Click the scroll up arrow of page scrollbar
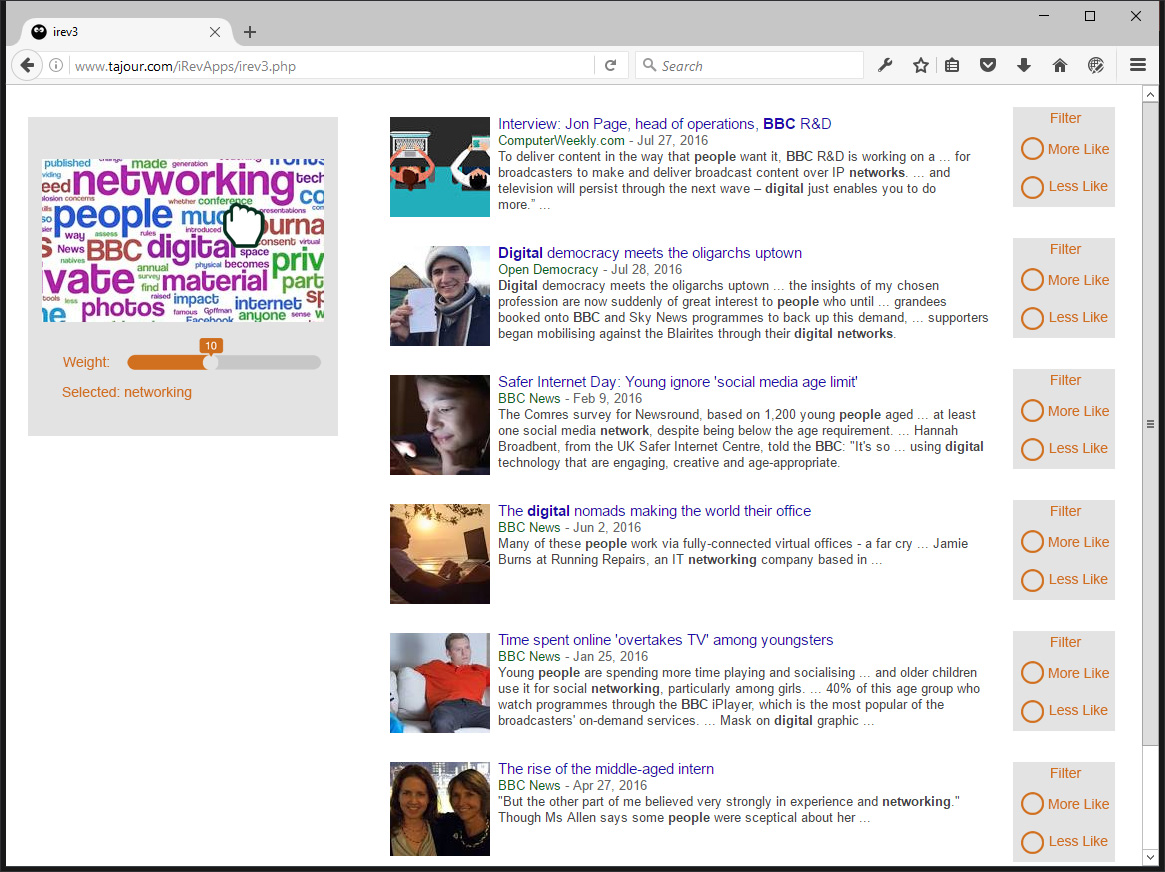 (1150, 94)
